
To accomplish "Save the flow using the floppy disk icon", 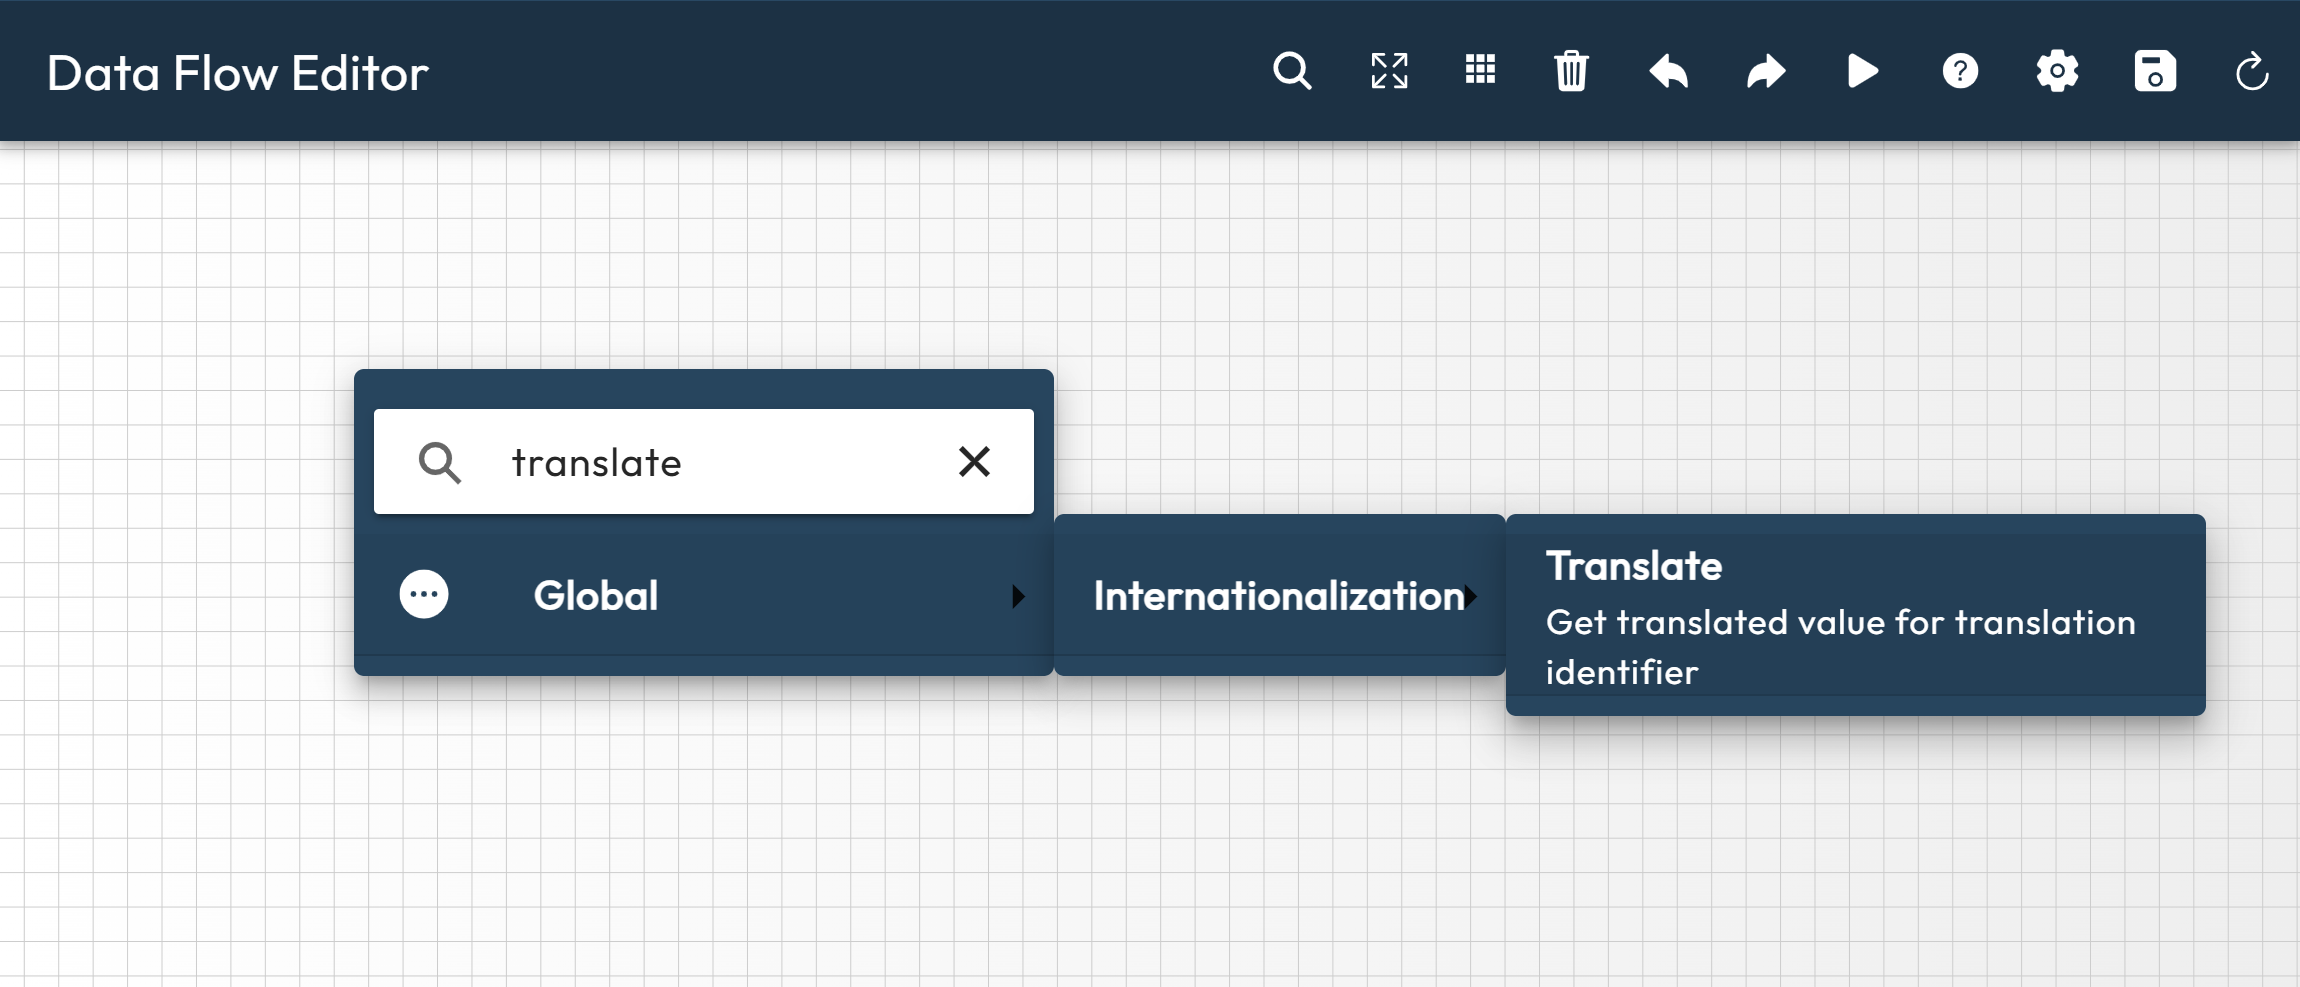I will [x=2155, y=72].
